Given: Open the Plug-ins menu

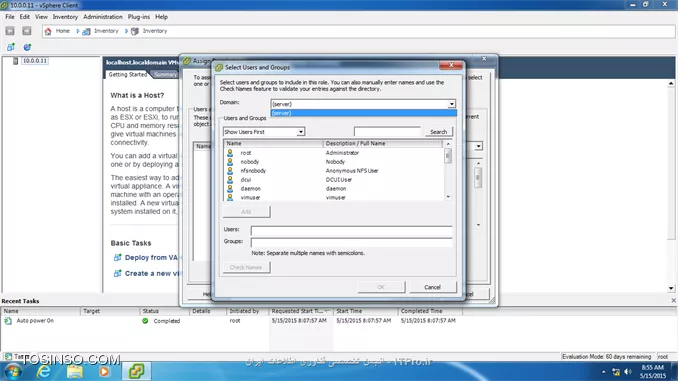Looking at the screenshot, I should (x=138, y=17).
